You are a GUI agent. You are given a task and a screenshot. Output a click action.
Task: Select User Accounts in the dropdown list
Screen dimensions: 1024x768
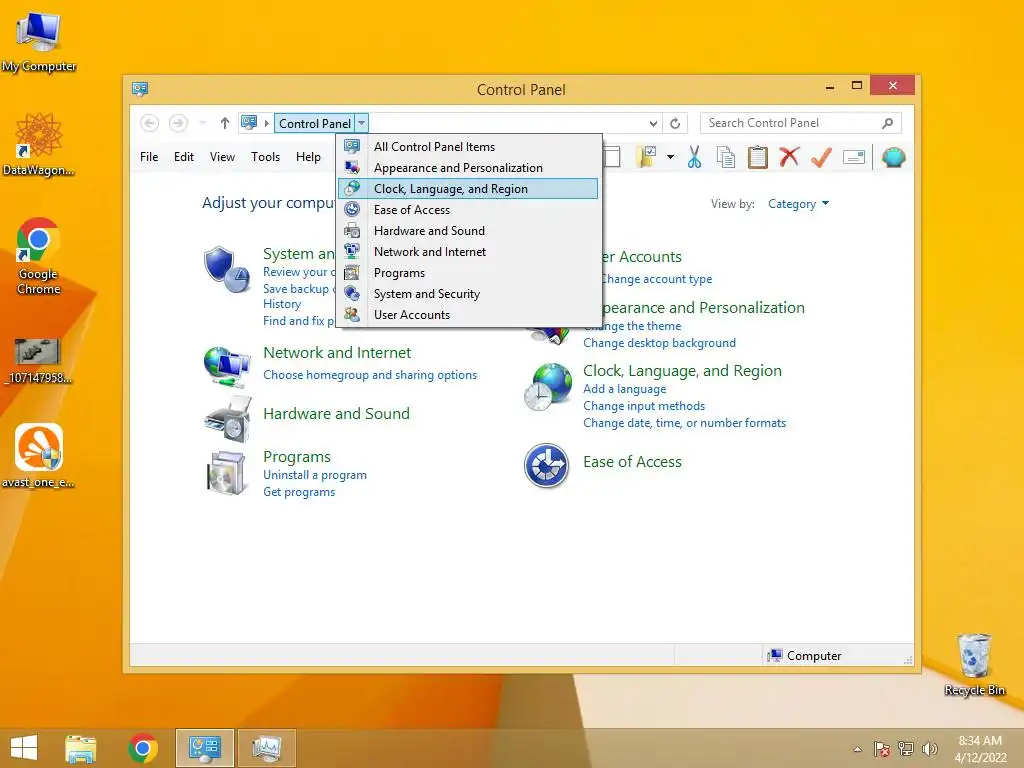468,315
